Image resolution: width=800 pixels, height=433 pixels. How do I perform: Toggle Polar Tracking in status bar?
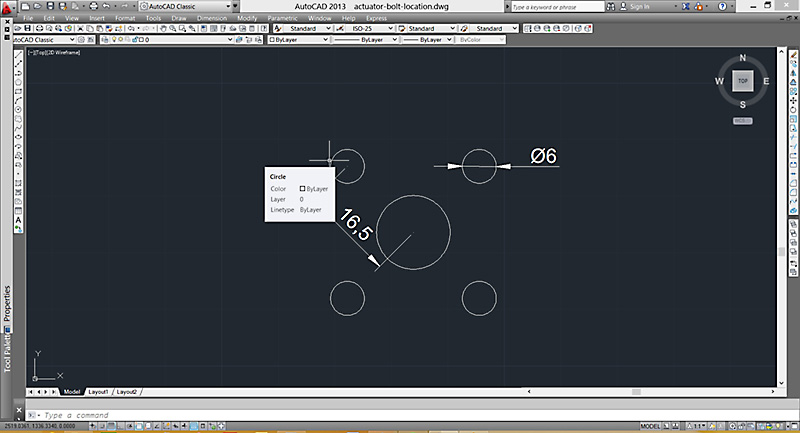click(x=130, y=426)
